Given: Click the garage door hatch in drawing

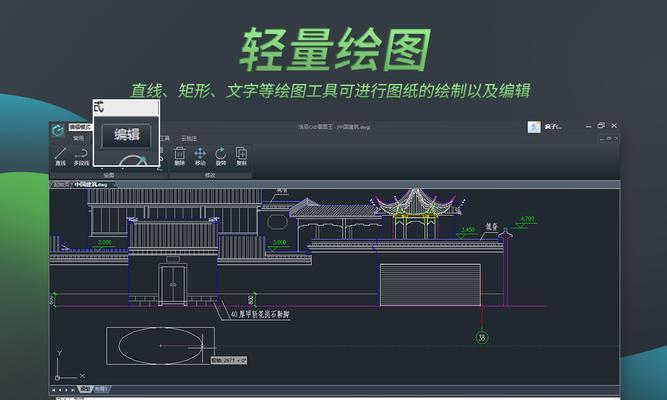Looking at the screenshot, I should [430, 285].
